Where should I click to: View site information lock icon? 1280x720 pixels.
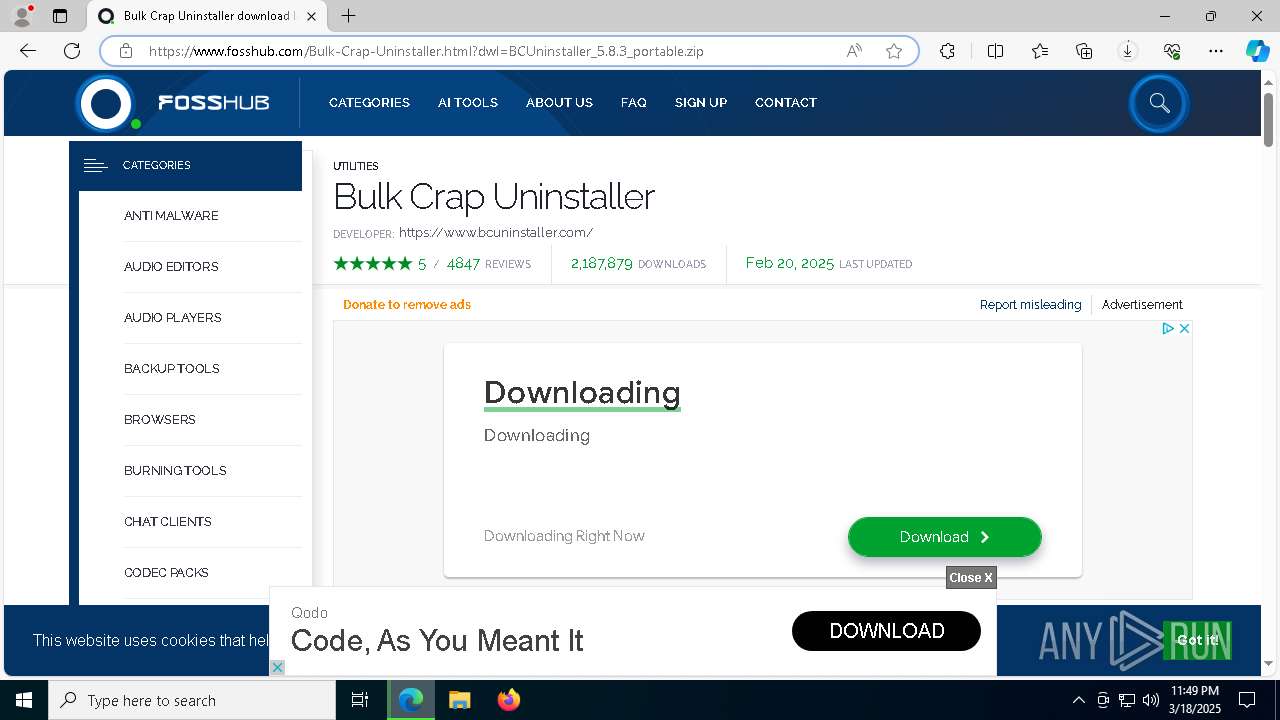point(125,51)
